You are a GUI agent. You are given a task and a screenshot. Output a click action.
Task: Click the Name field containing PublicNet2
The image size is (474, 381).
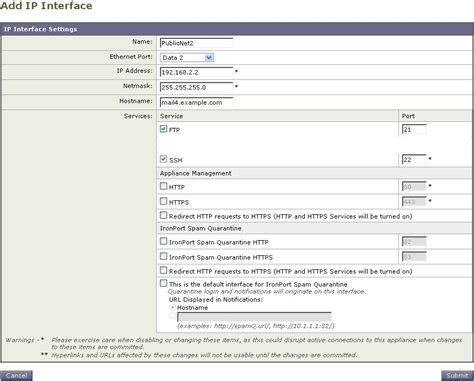196,43
